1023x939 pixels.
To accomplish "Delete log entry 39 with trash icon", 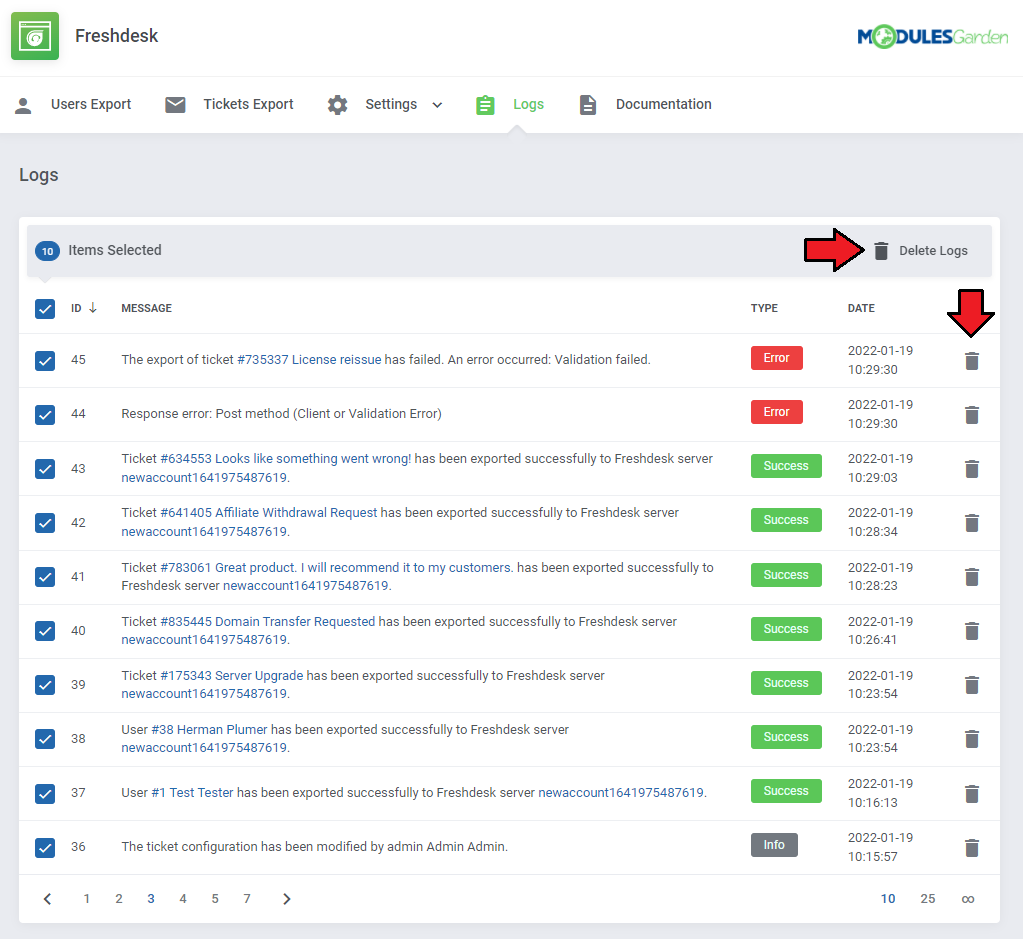I will [x=971, y=685].
